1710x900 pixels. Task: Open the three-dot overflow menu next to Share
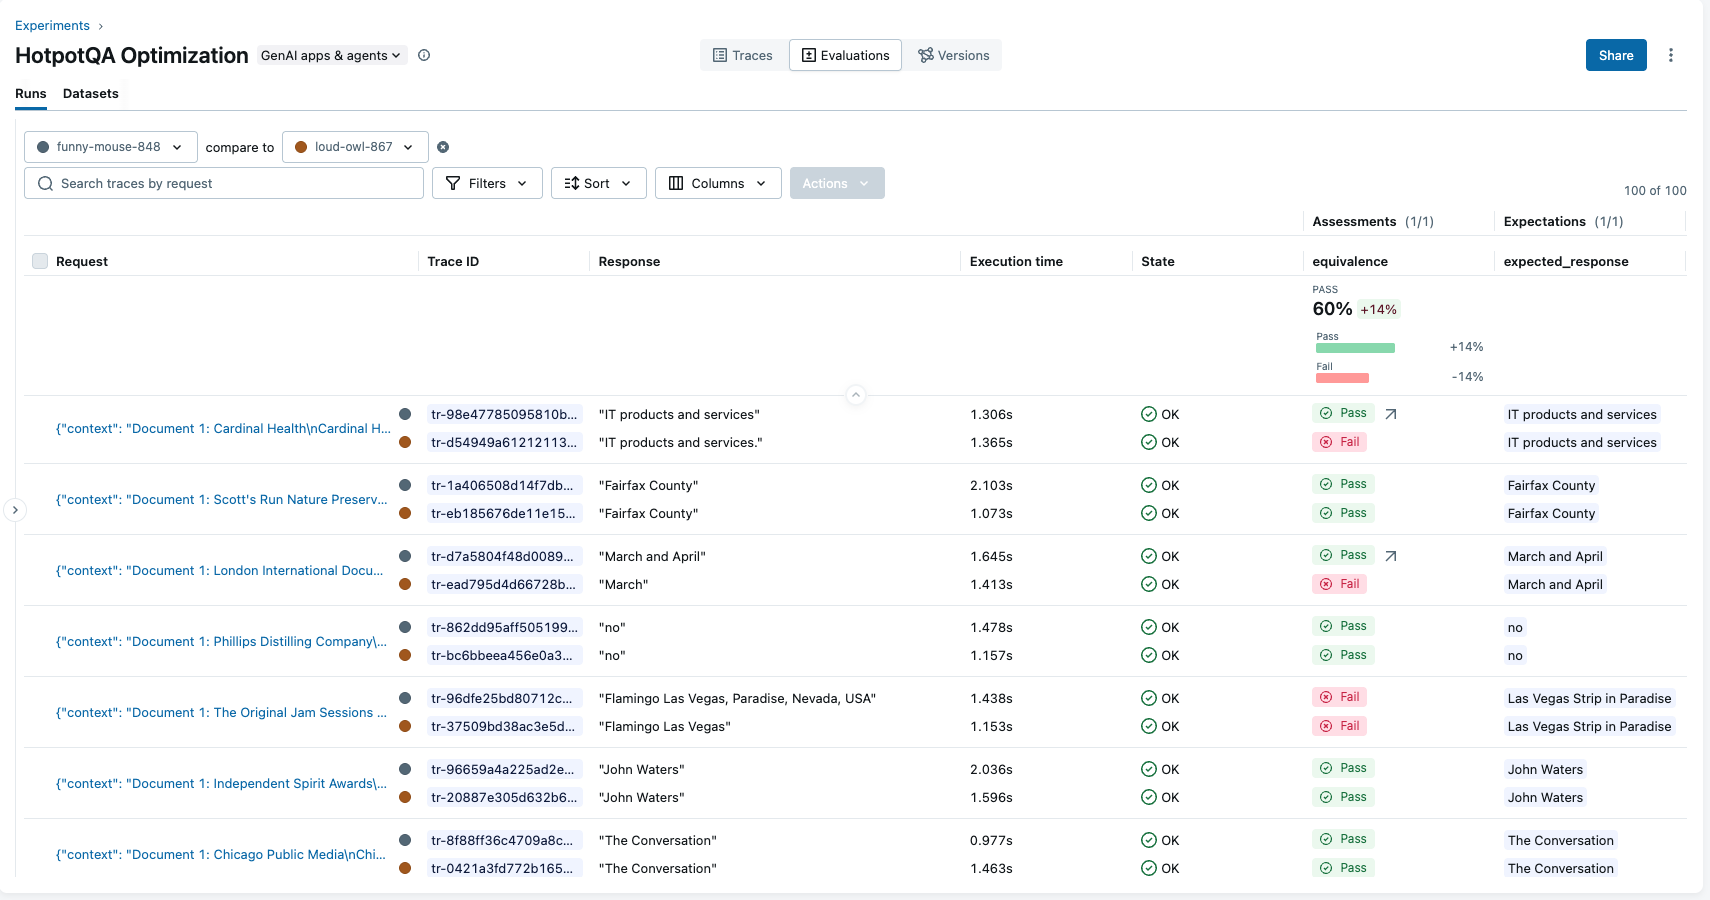(x=1671, y=55)
